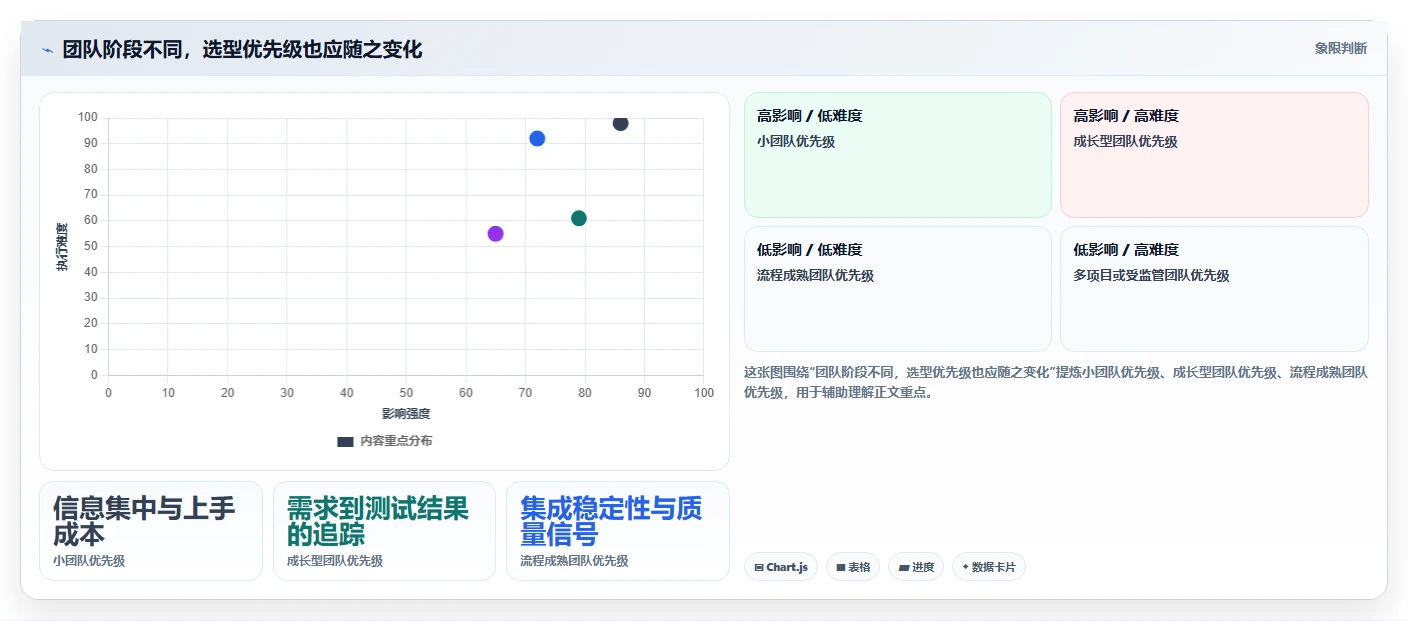
Task: Click the blue data point on the scatter chart
Action: point(537,138)
